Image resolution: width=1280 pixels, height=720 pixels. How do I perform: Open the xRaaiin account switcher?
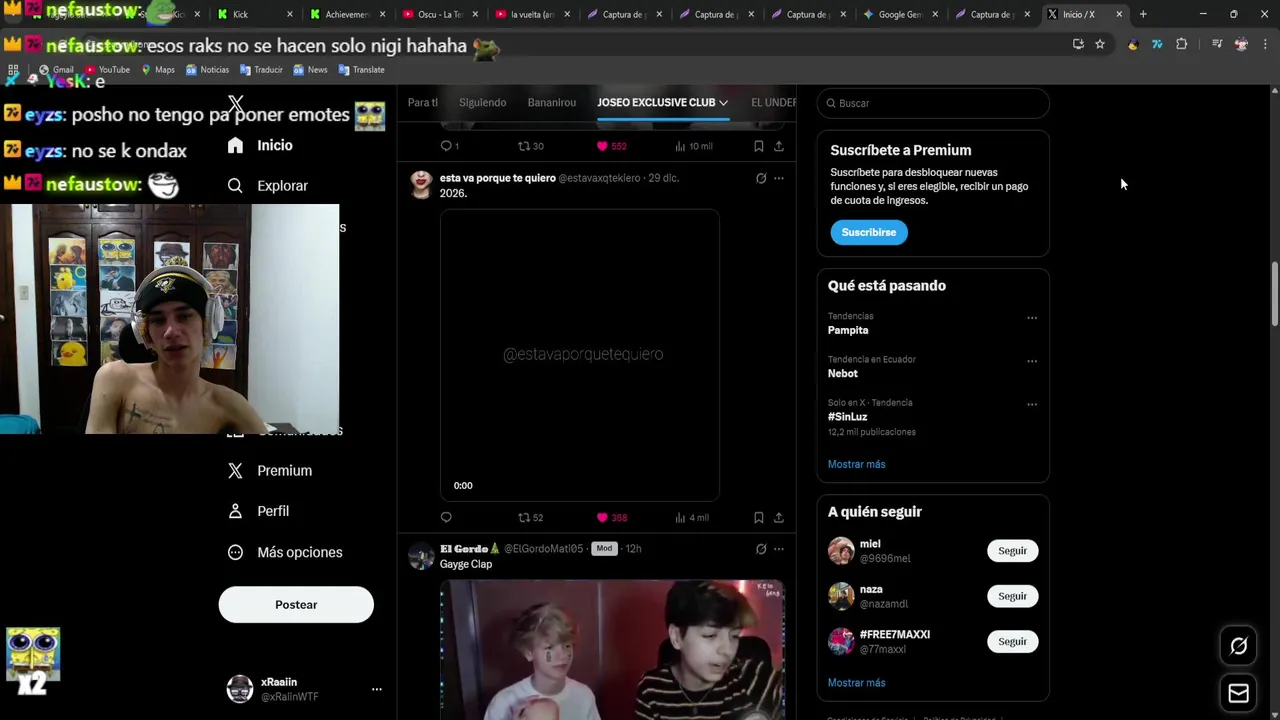pyautogui.click(x=304, y=689)
